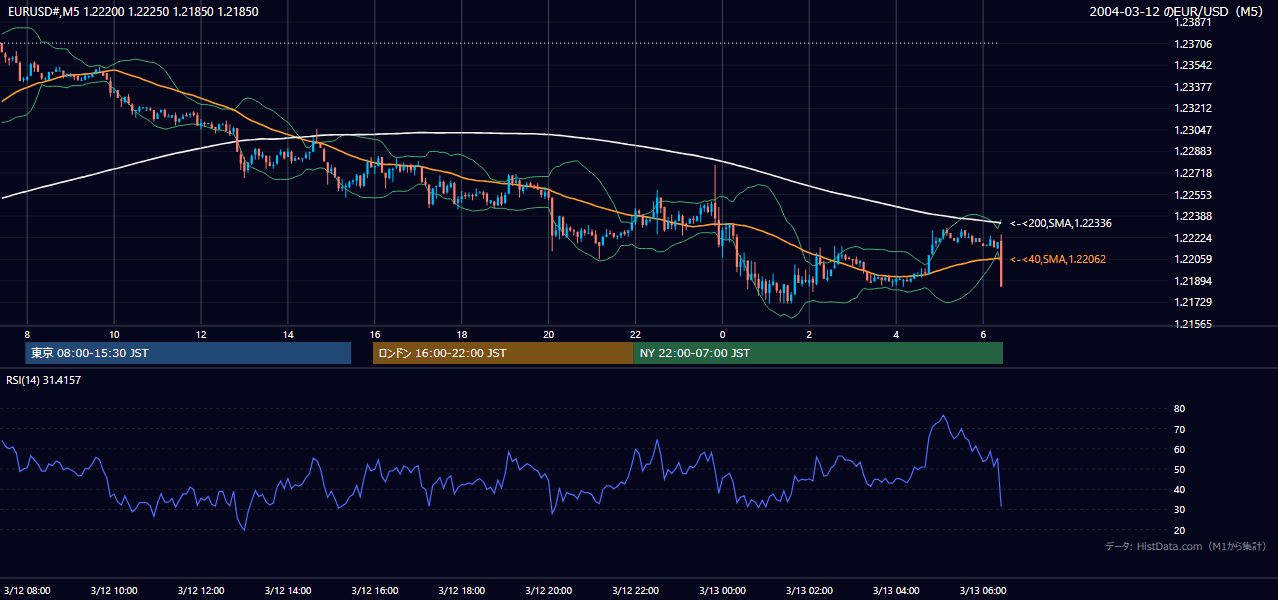Click price level 1.22224 on axis
1278x600 pixels.
(1193, 238)
